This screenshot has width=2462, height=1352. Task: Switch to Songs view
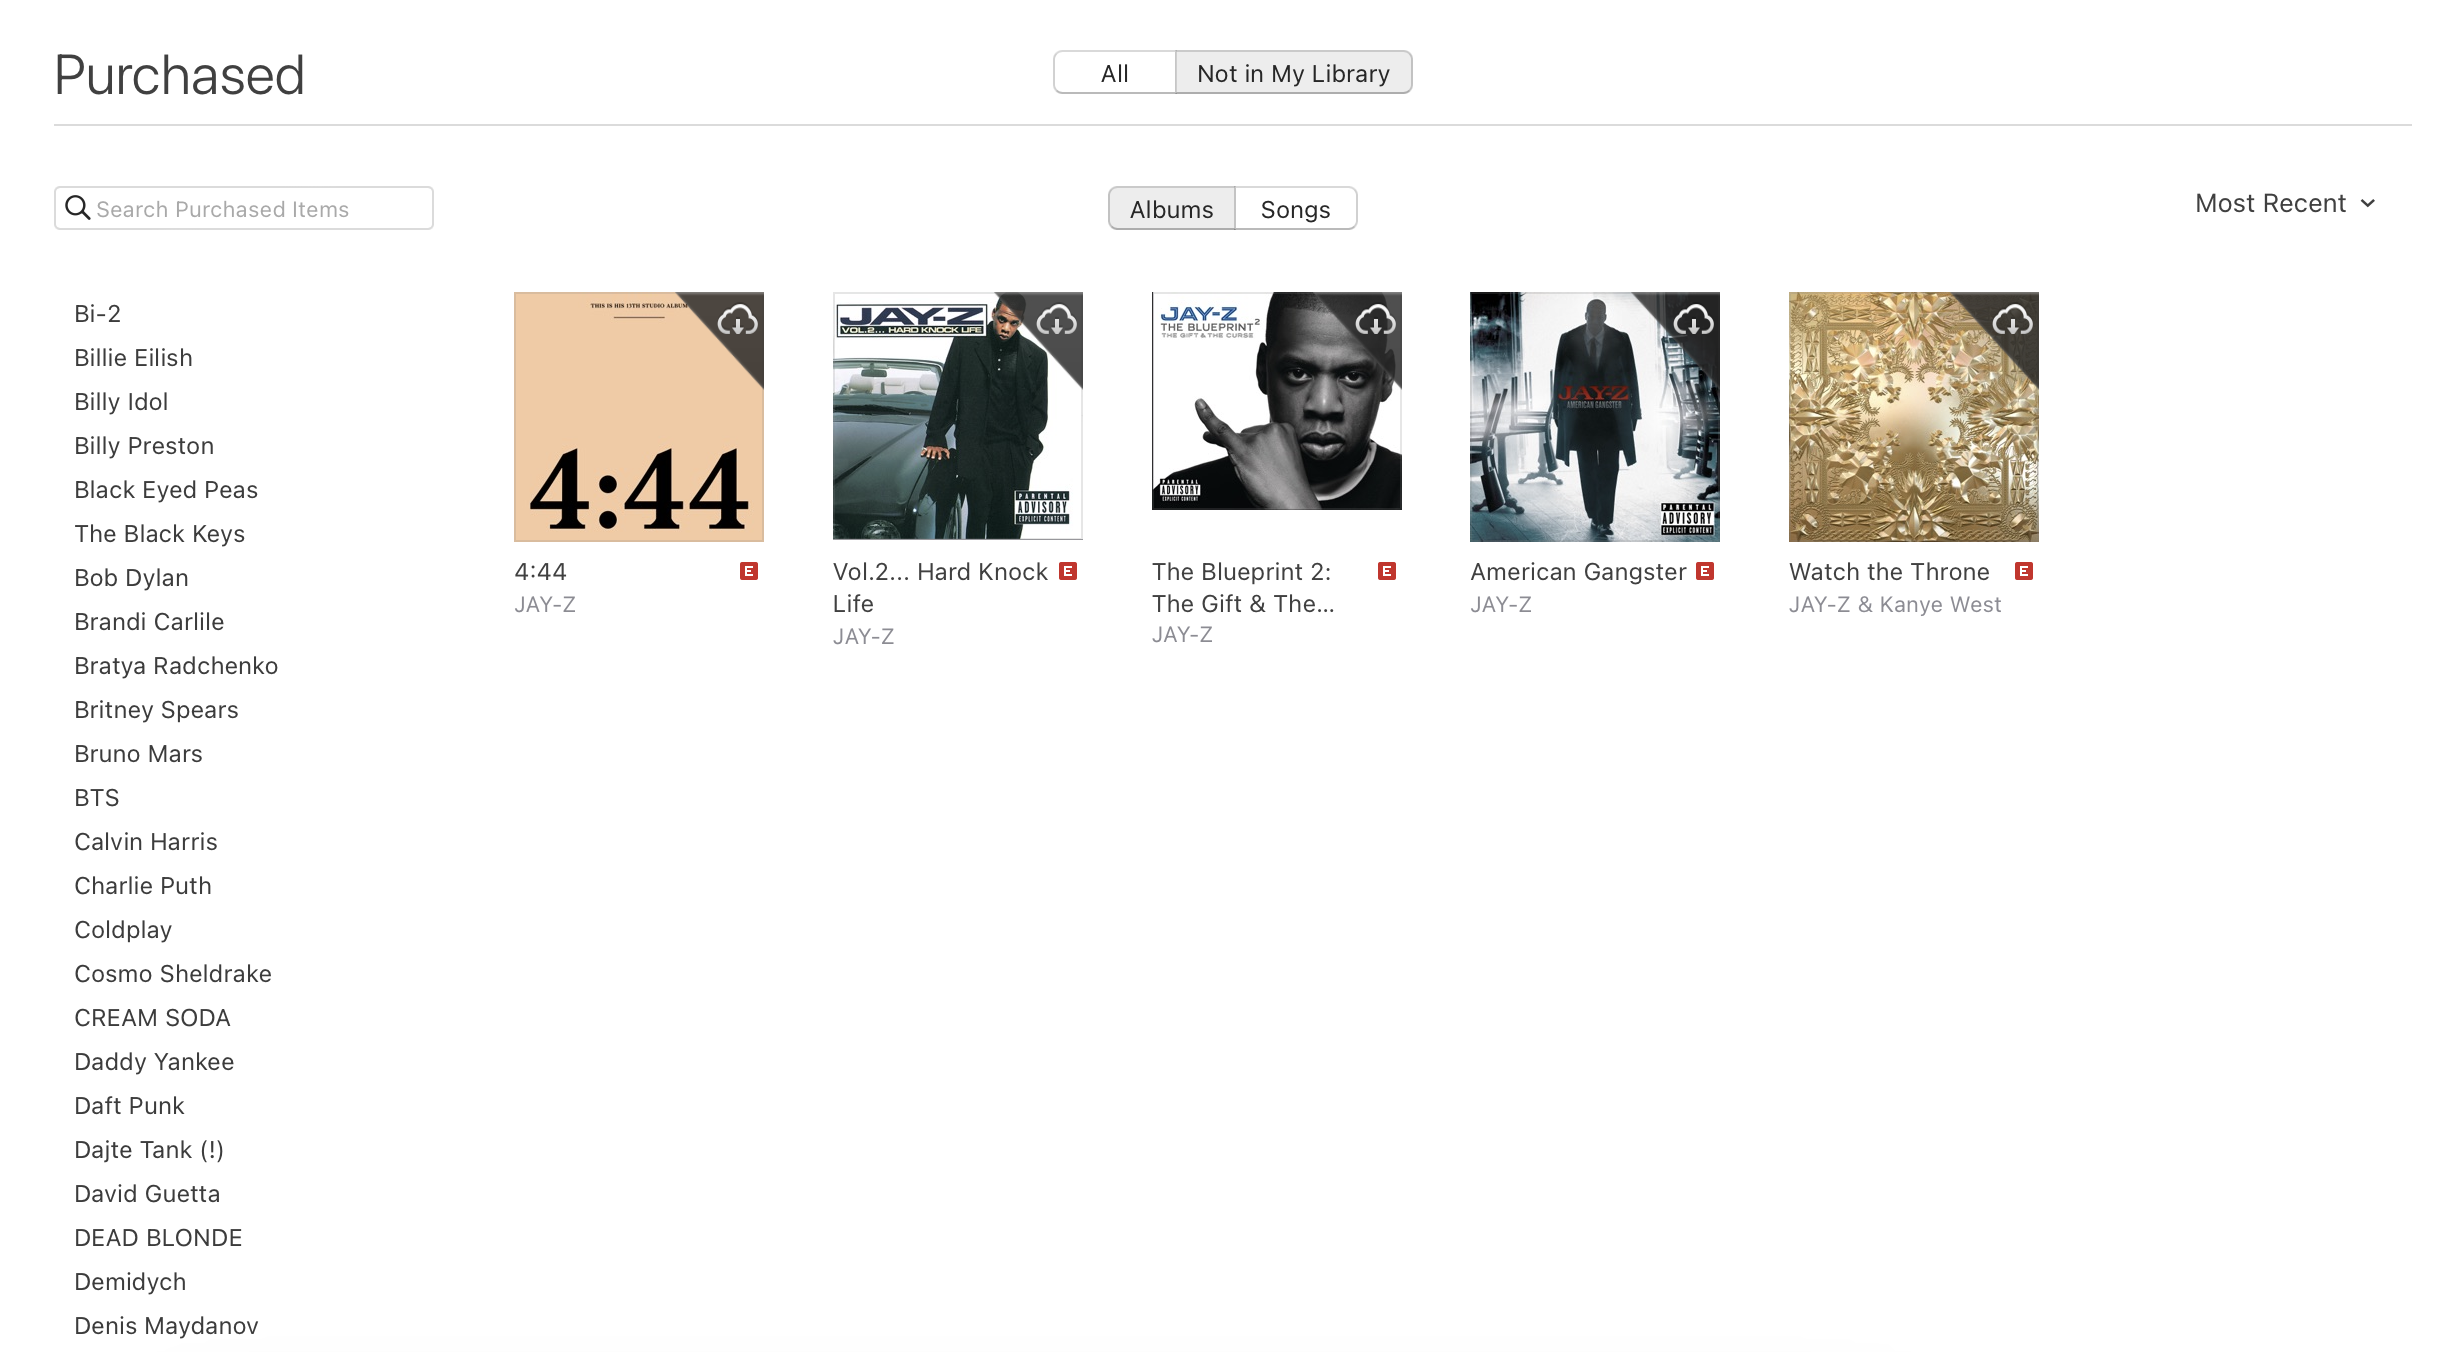pos(1295,208)
